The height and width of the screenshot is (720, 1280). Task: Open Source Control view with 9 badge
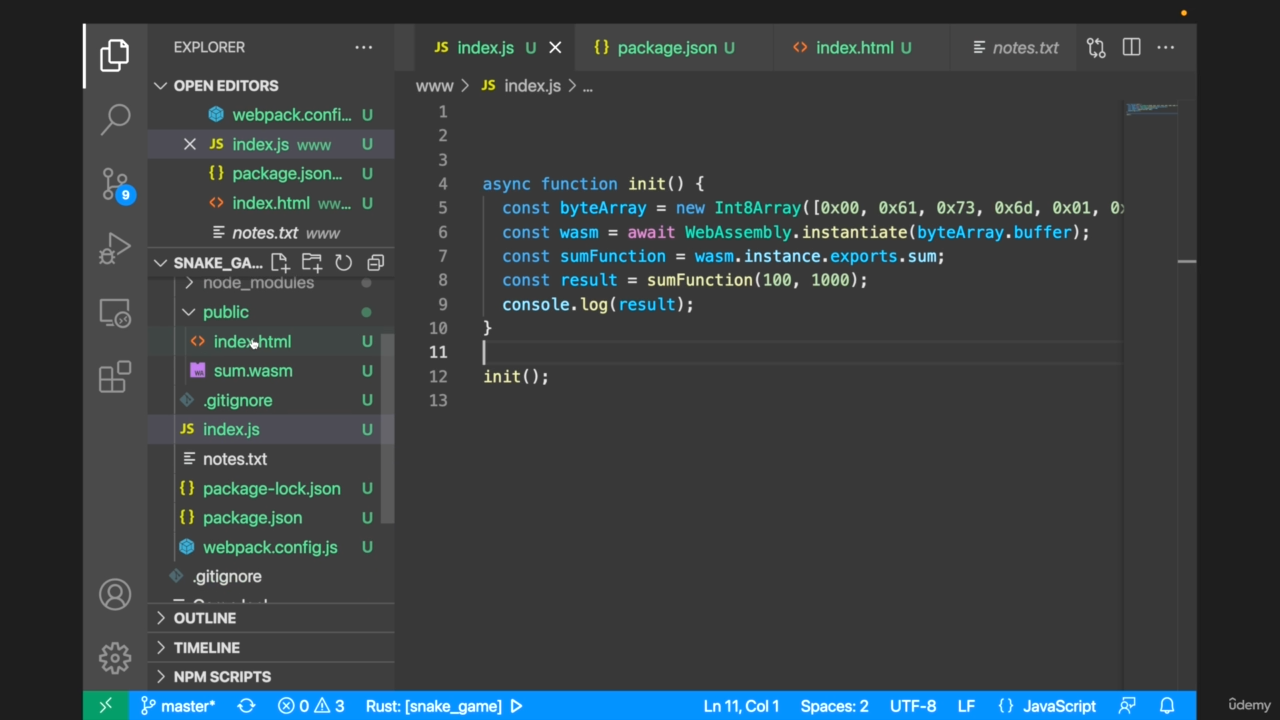point(115,184)
